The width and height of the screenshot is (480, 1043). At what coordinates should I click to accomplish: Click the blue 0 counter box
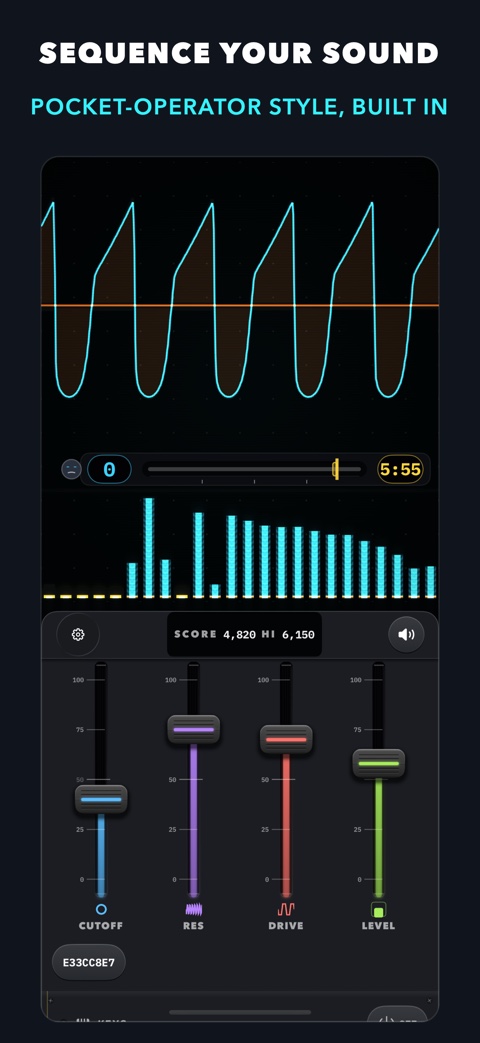(x=109, y=470)
